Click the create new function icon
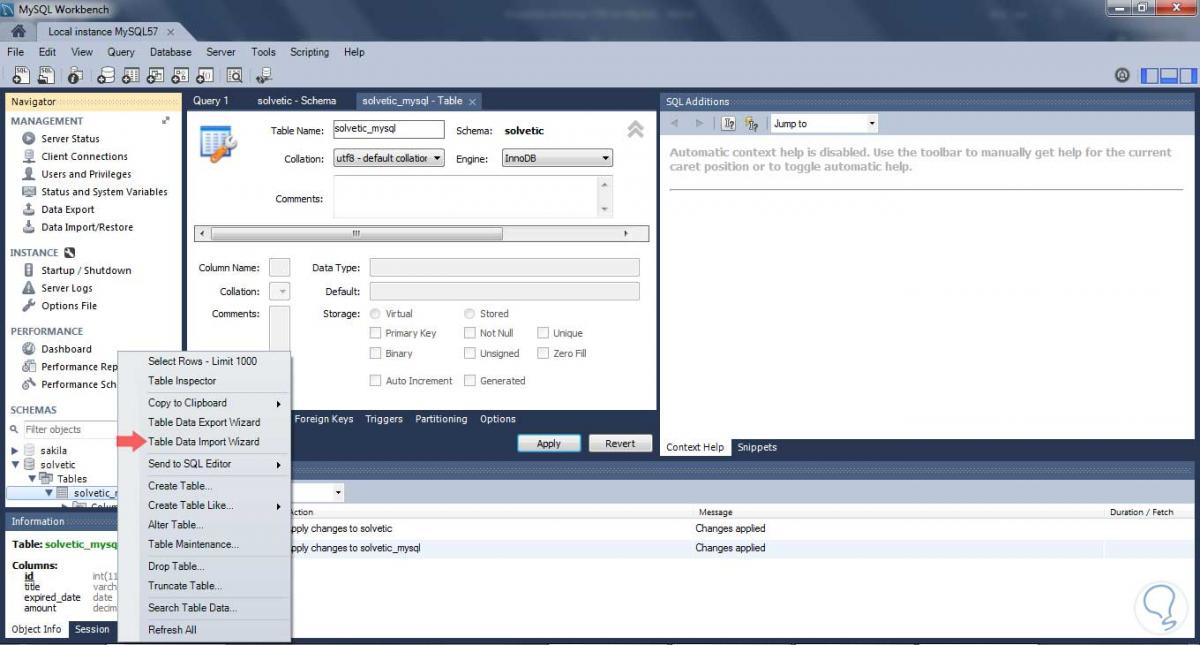The width and height of the screenshot is (1200, 645). (x=206, y=75)
